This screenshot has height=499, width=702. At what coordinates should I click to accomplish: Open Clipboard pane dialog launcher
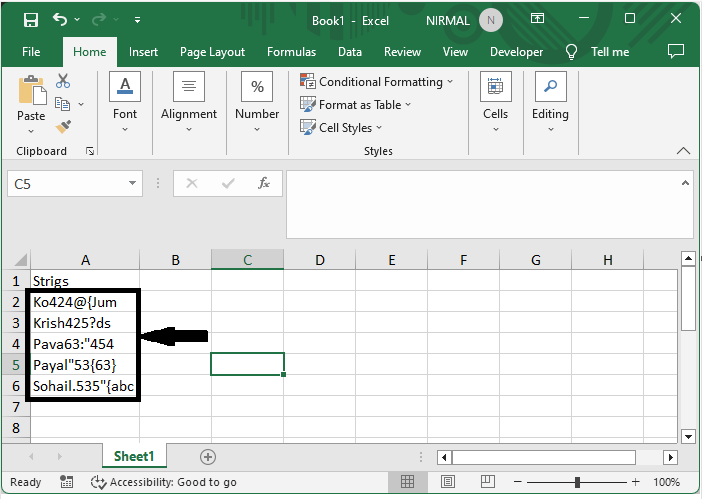(x=90, y=151)
